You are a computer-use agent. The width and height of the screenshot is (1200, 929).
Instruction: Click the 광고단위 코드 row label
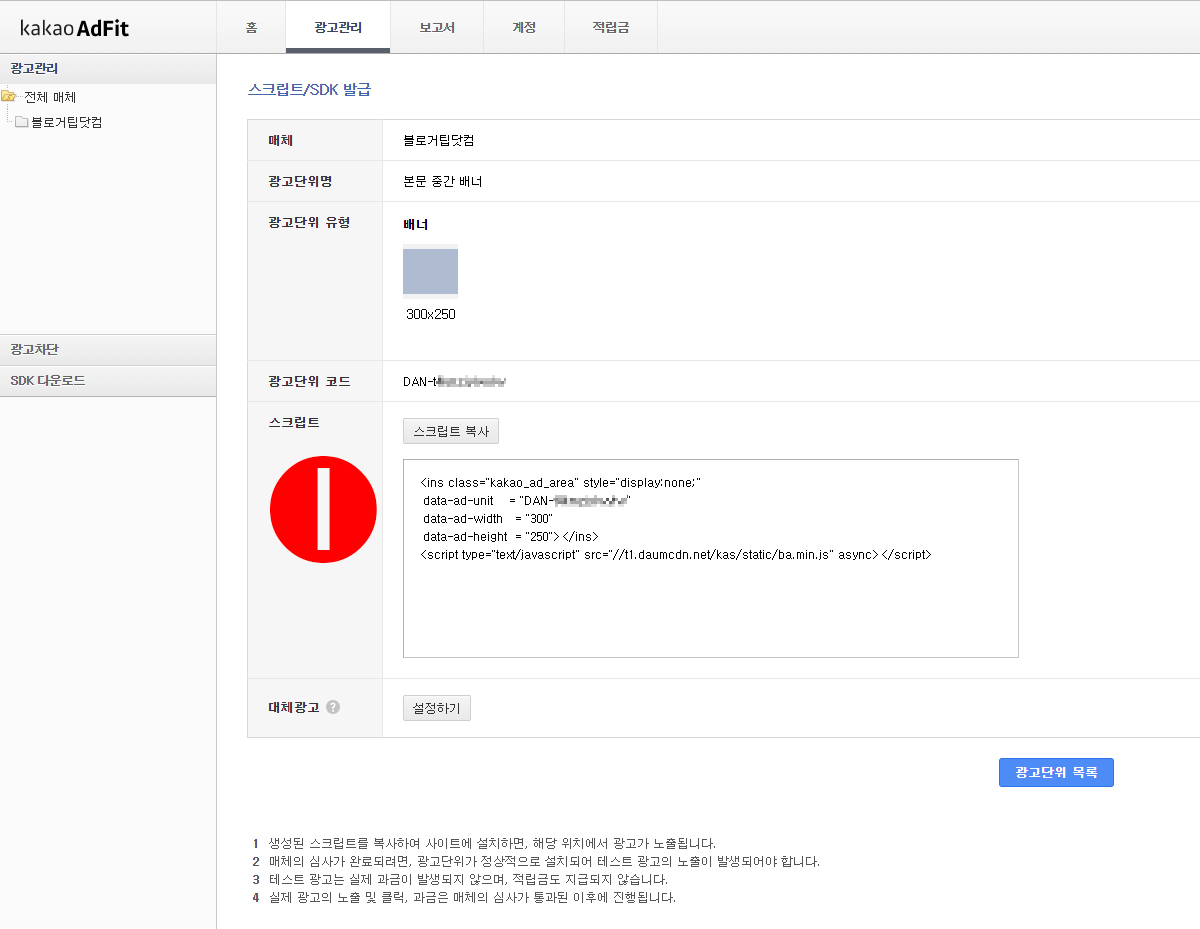309,381
